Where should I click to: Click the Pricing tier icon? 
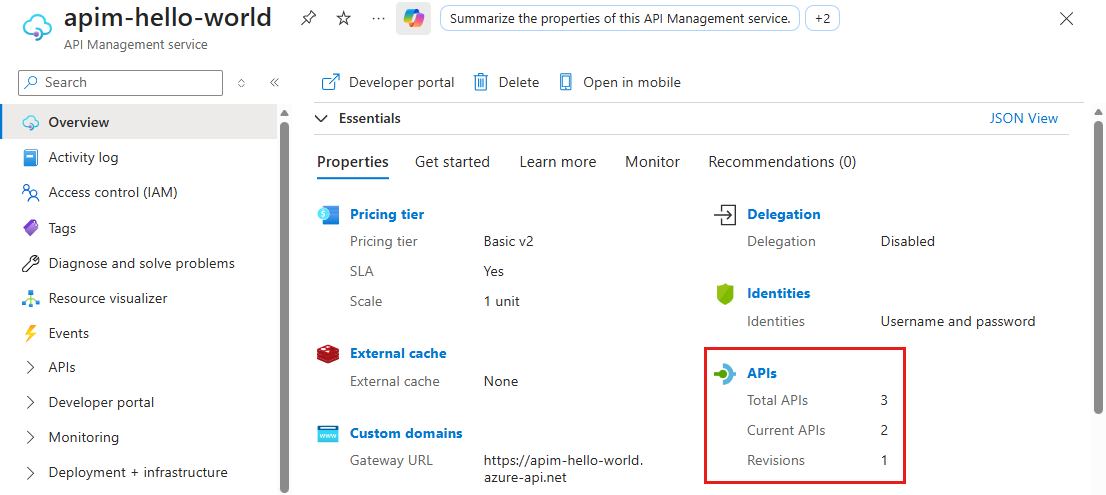coord(329,214)
